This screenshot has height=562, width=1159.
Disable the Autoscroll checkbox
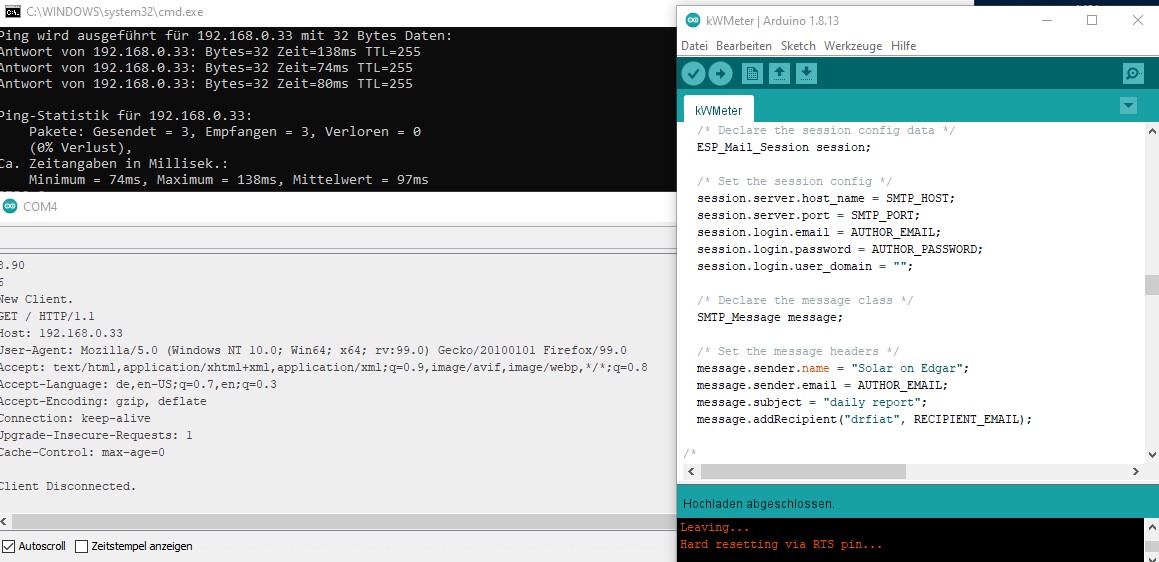[x=9, y=546]
